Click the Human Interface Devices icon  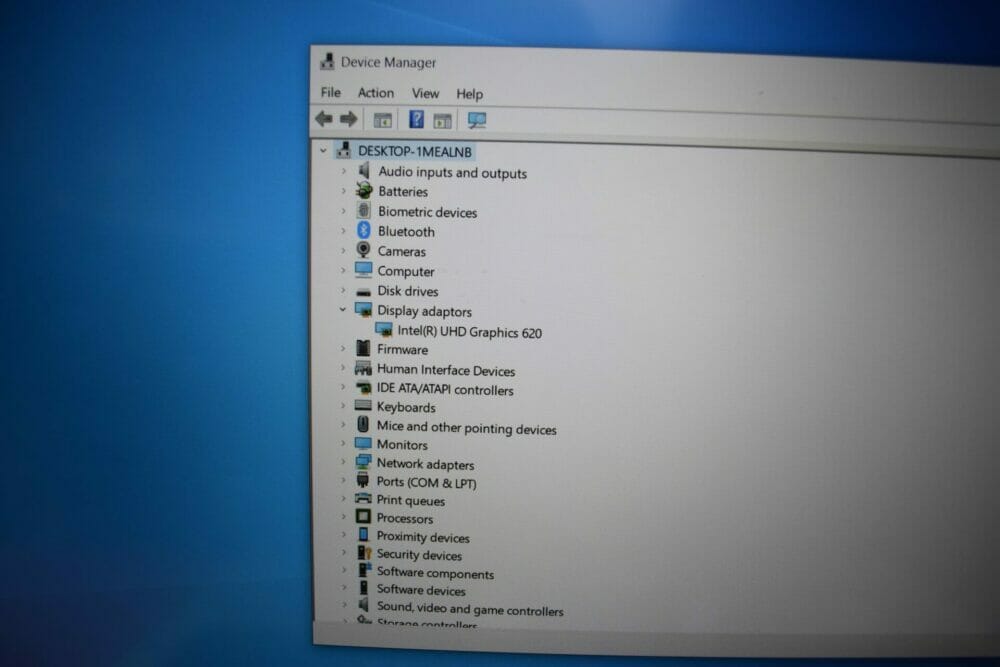(x=363, y=369)
